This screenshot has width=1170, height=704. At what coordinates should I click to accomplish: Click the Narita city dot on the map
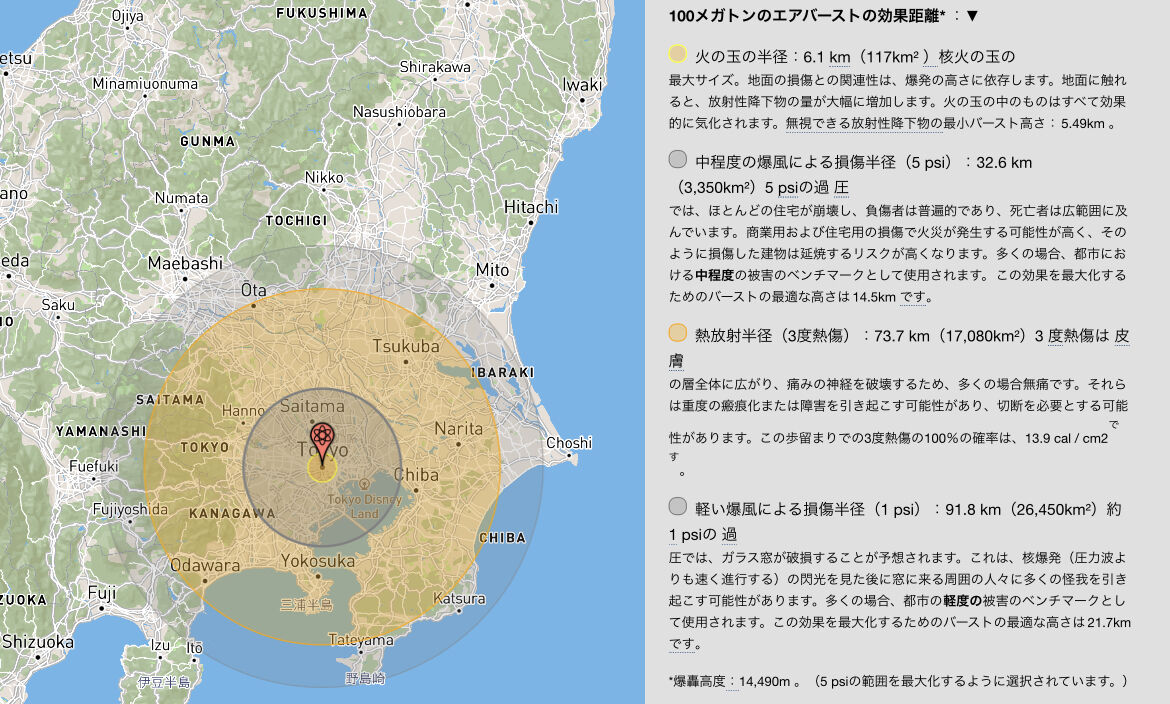click(x=458, y=443)
